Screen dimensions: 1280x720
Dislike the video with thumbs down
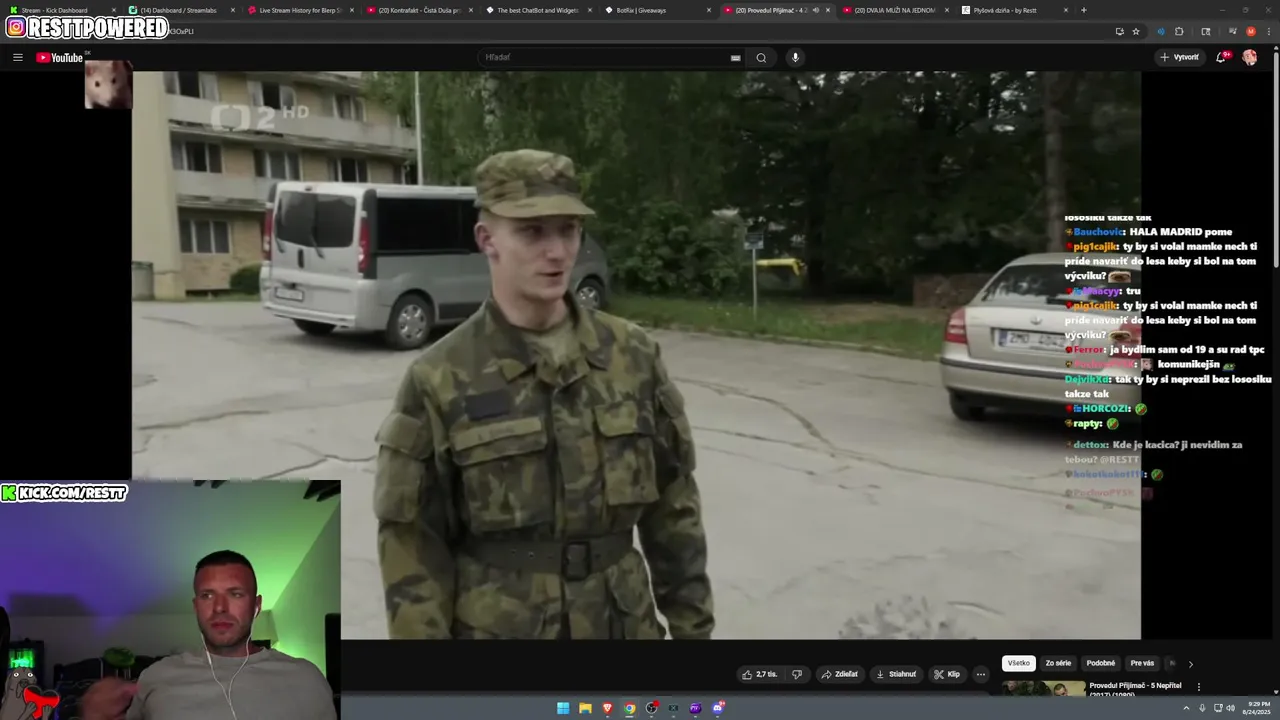pos(797,674)
